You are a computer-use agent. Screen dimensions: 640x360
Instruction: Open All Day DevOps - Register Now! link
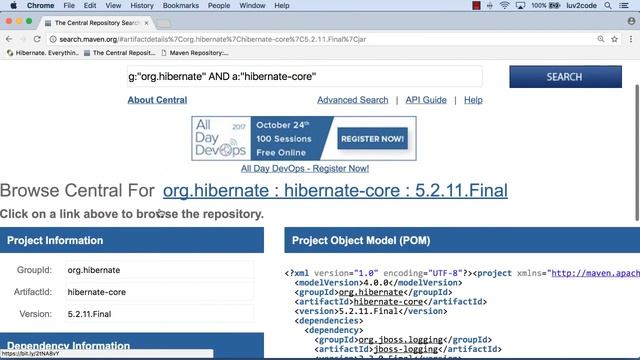tap(304, 168)
